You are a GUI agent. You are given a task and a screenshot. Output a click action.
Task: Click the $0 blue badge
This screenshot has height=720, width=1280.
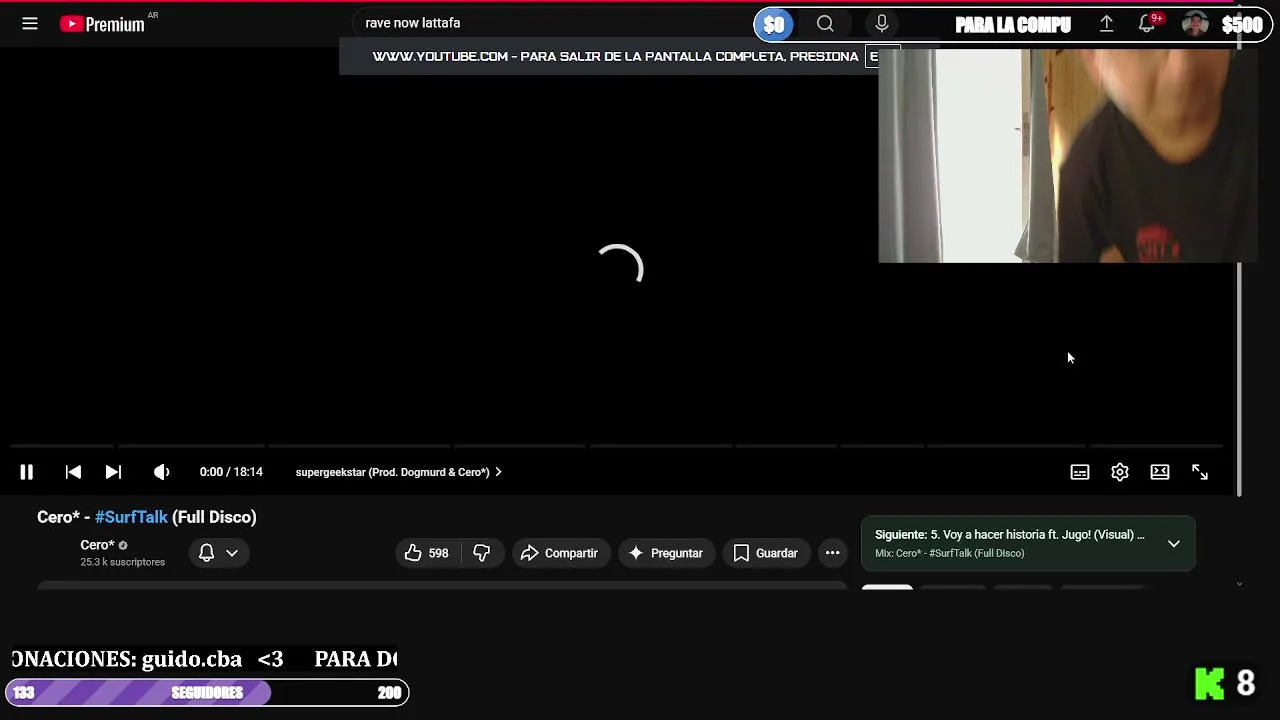[774, 24]
